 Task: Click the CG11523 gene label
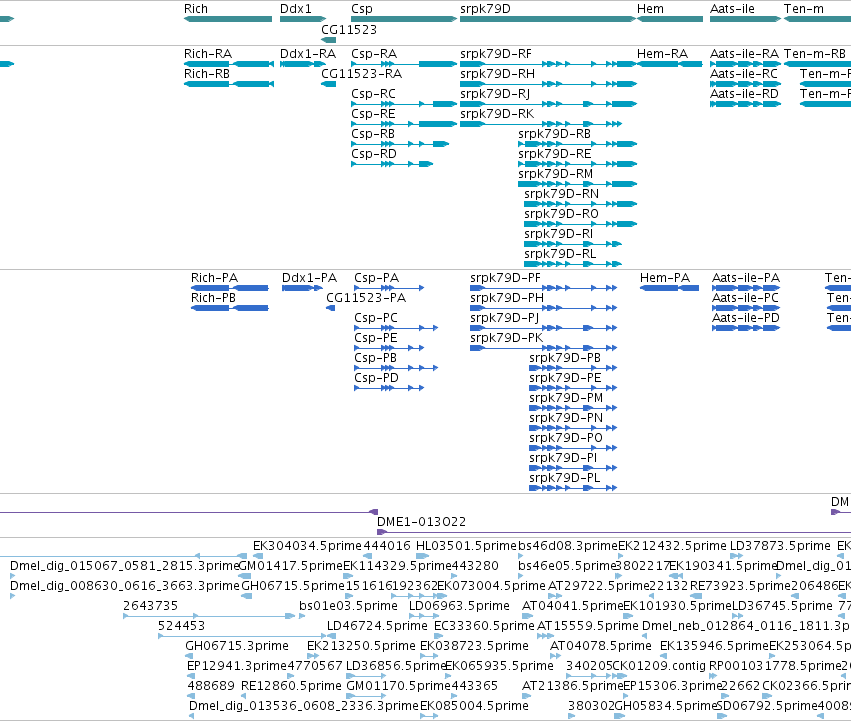coord(349,29)
